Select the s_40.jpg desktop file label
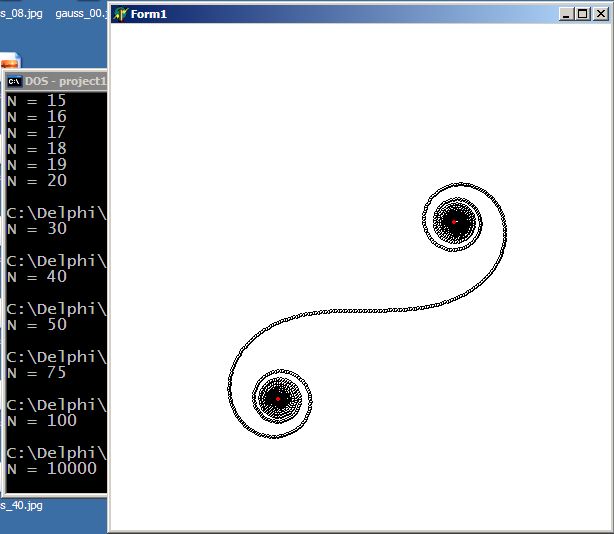Image resolution: width=614 pixels, height=534 pixels. pos(21,506)
